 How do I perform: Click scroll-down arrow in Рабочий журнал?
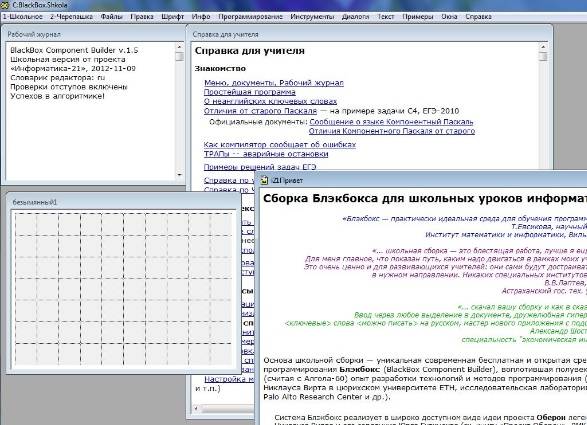(179, 175)
